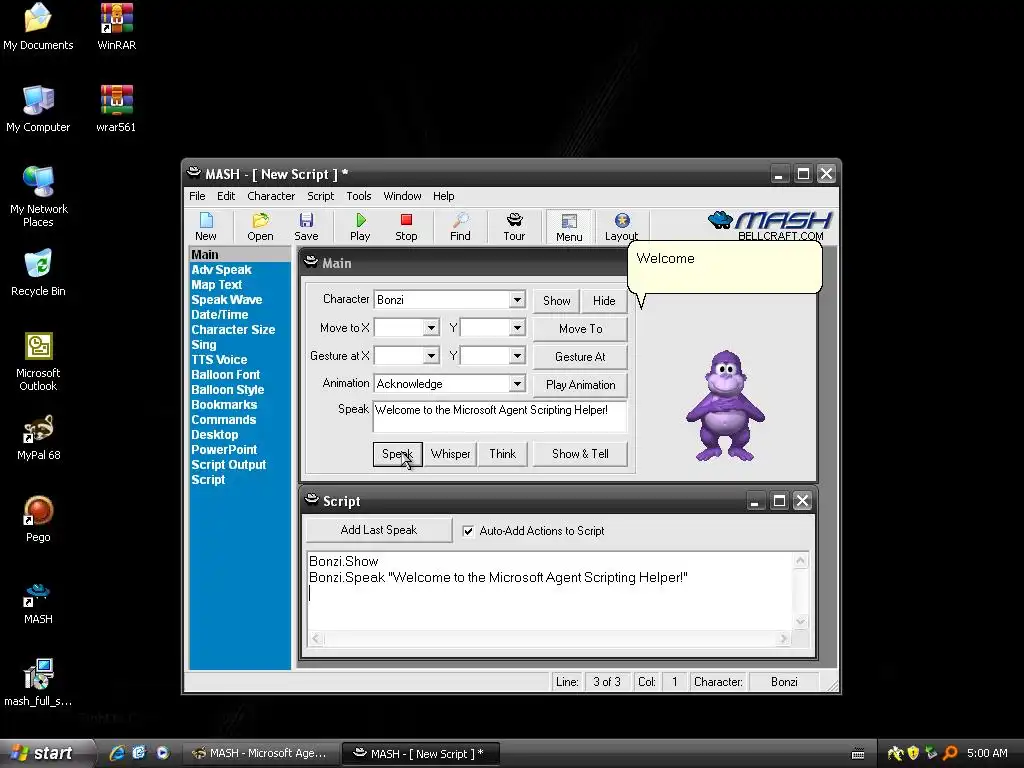Select the wrar561 installer icon
This screenshot has height=768, width=1024.
click(116, 108)
